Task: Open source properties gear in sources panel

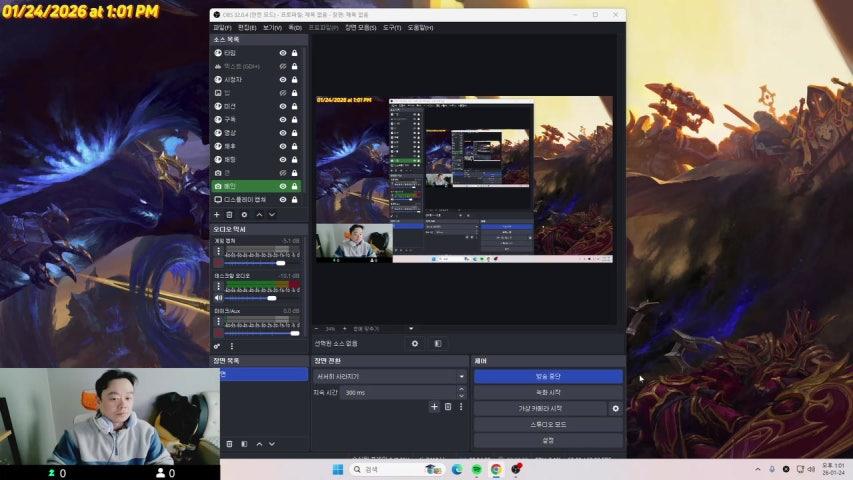Action: (244, 215)
